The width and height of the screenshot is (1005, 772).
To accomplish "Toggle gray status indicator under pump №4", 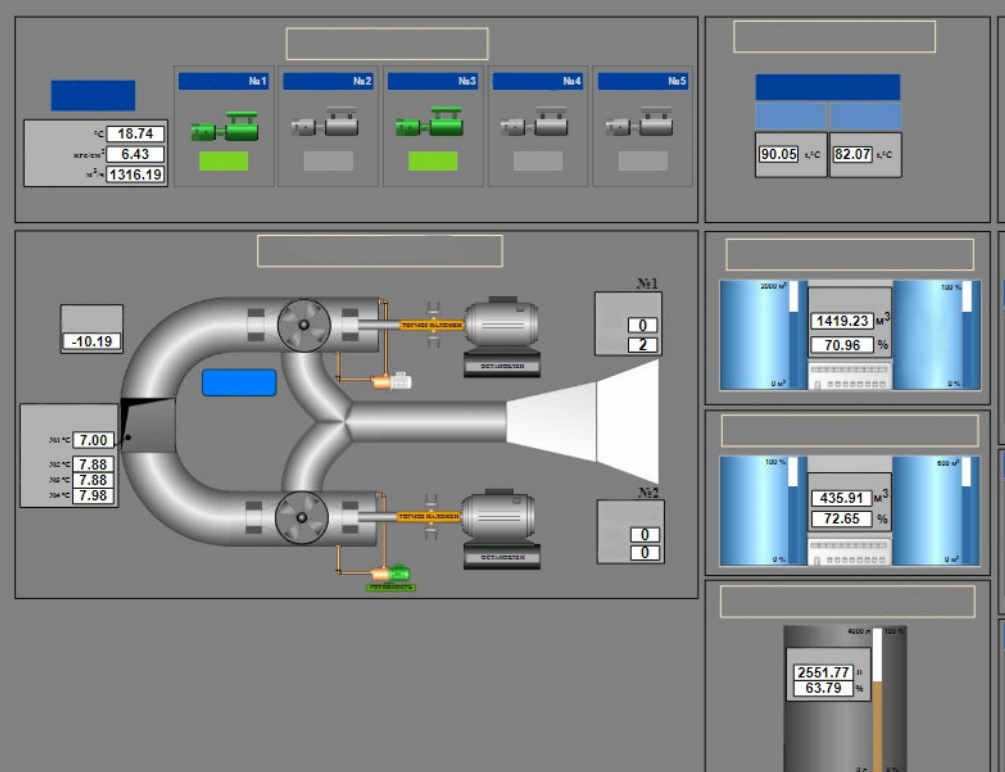I will [538, 161].
